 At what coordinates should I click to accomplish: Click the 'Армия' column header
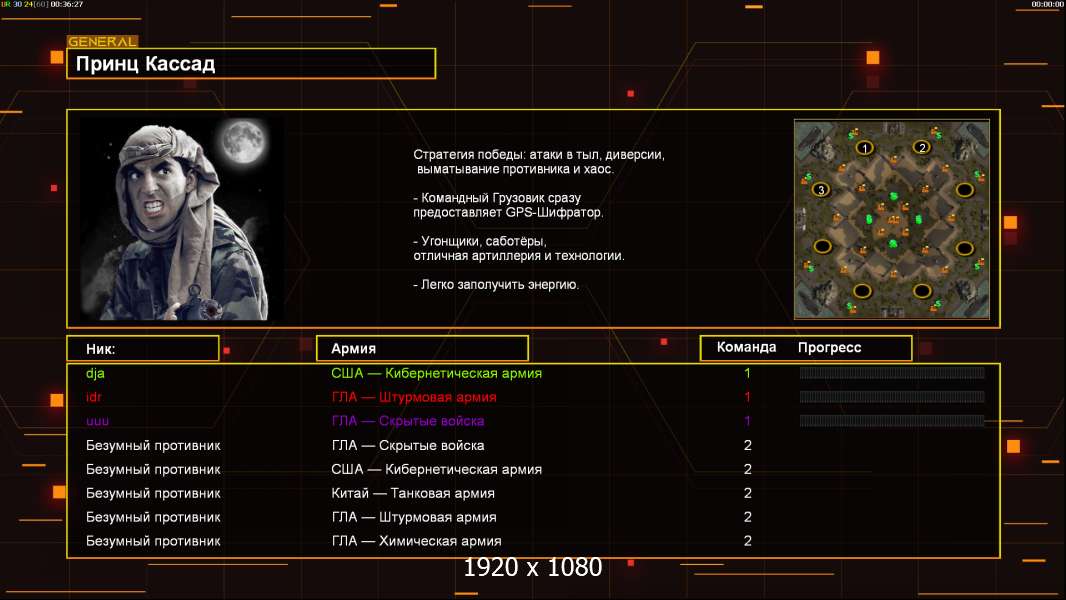(422, 348)
